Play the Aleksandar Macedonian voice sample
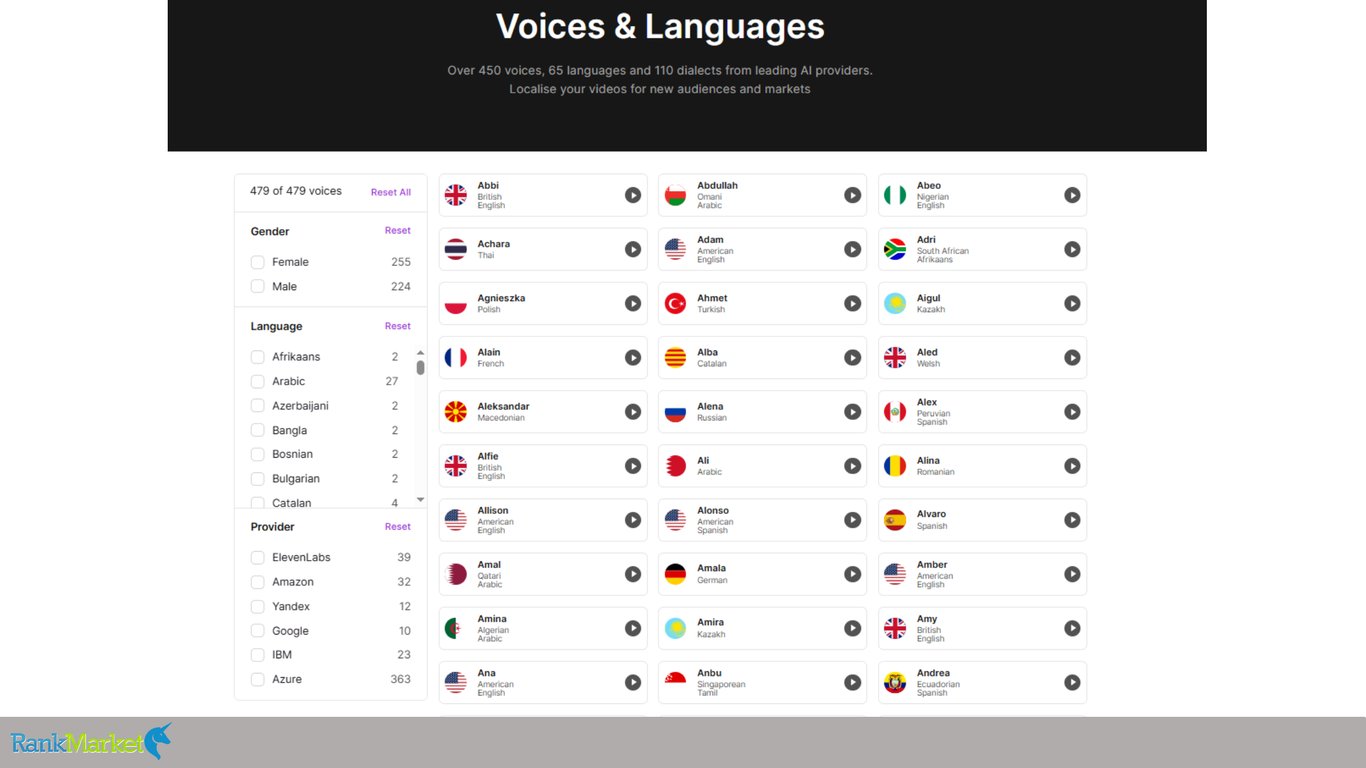 tap(633, 411)
